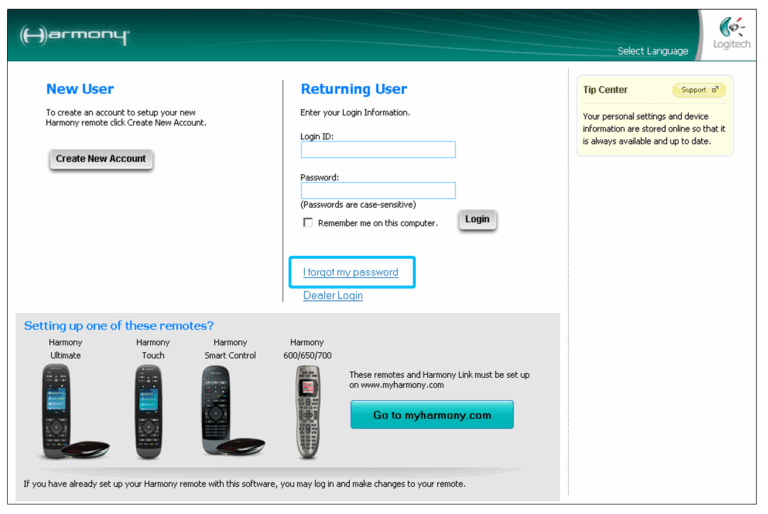Focus the Password field

coord(378,190)
